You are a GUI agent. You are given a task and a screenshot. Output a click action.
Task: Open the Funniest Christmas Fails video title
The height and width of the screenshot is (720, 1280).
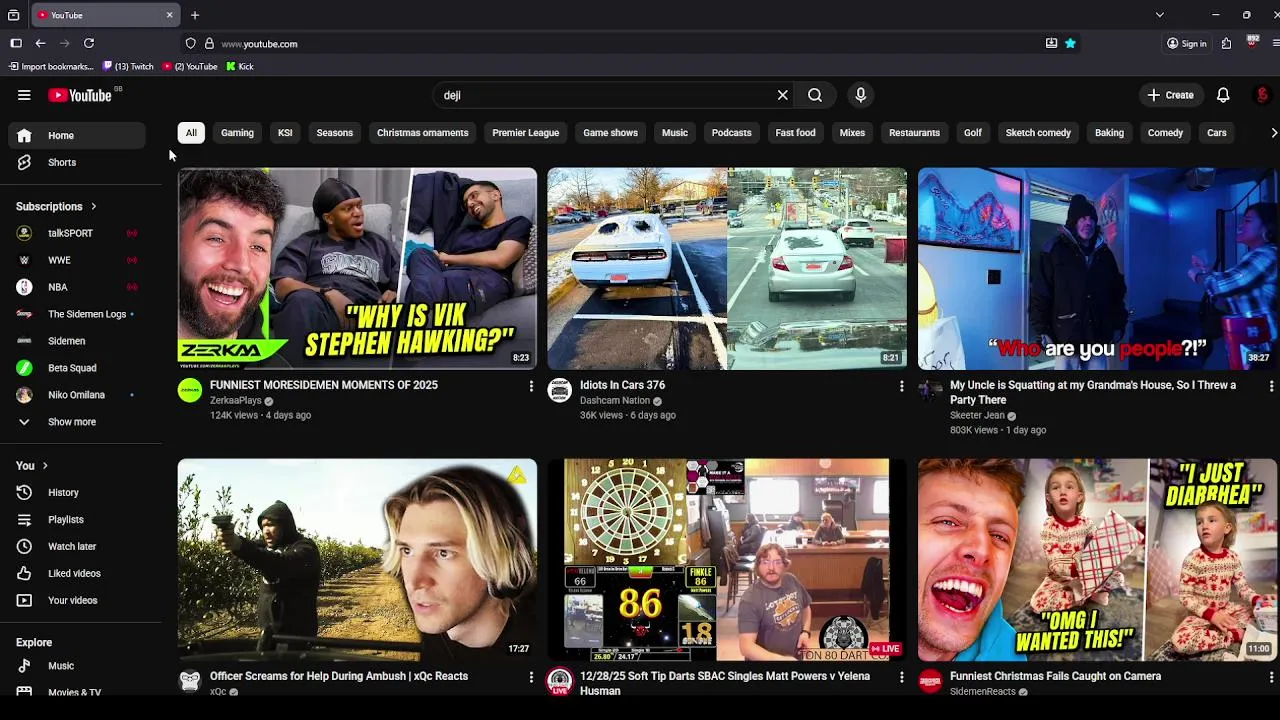coord(1055,676)
